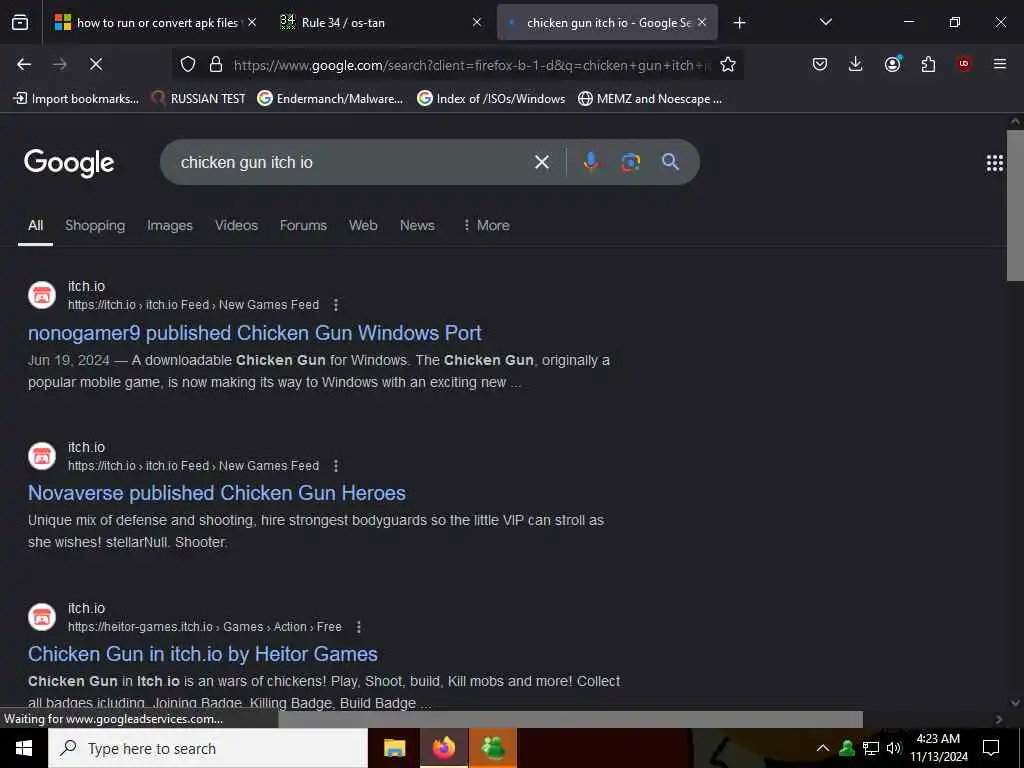Screen dimensions: 1024x768
Task: Open the volume control tray icon
Action: [893, 748]
